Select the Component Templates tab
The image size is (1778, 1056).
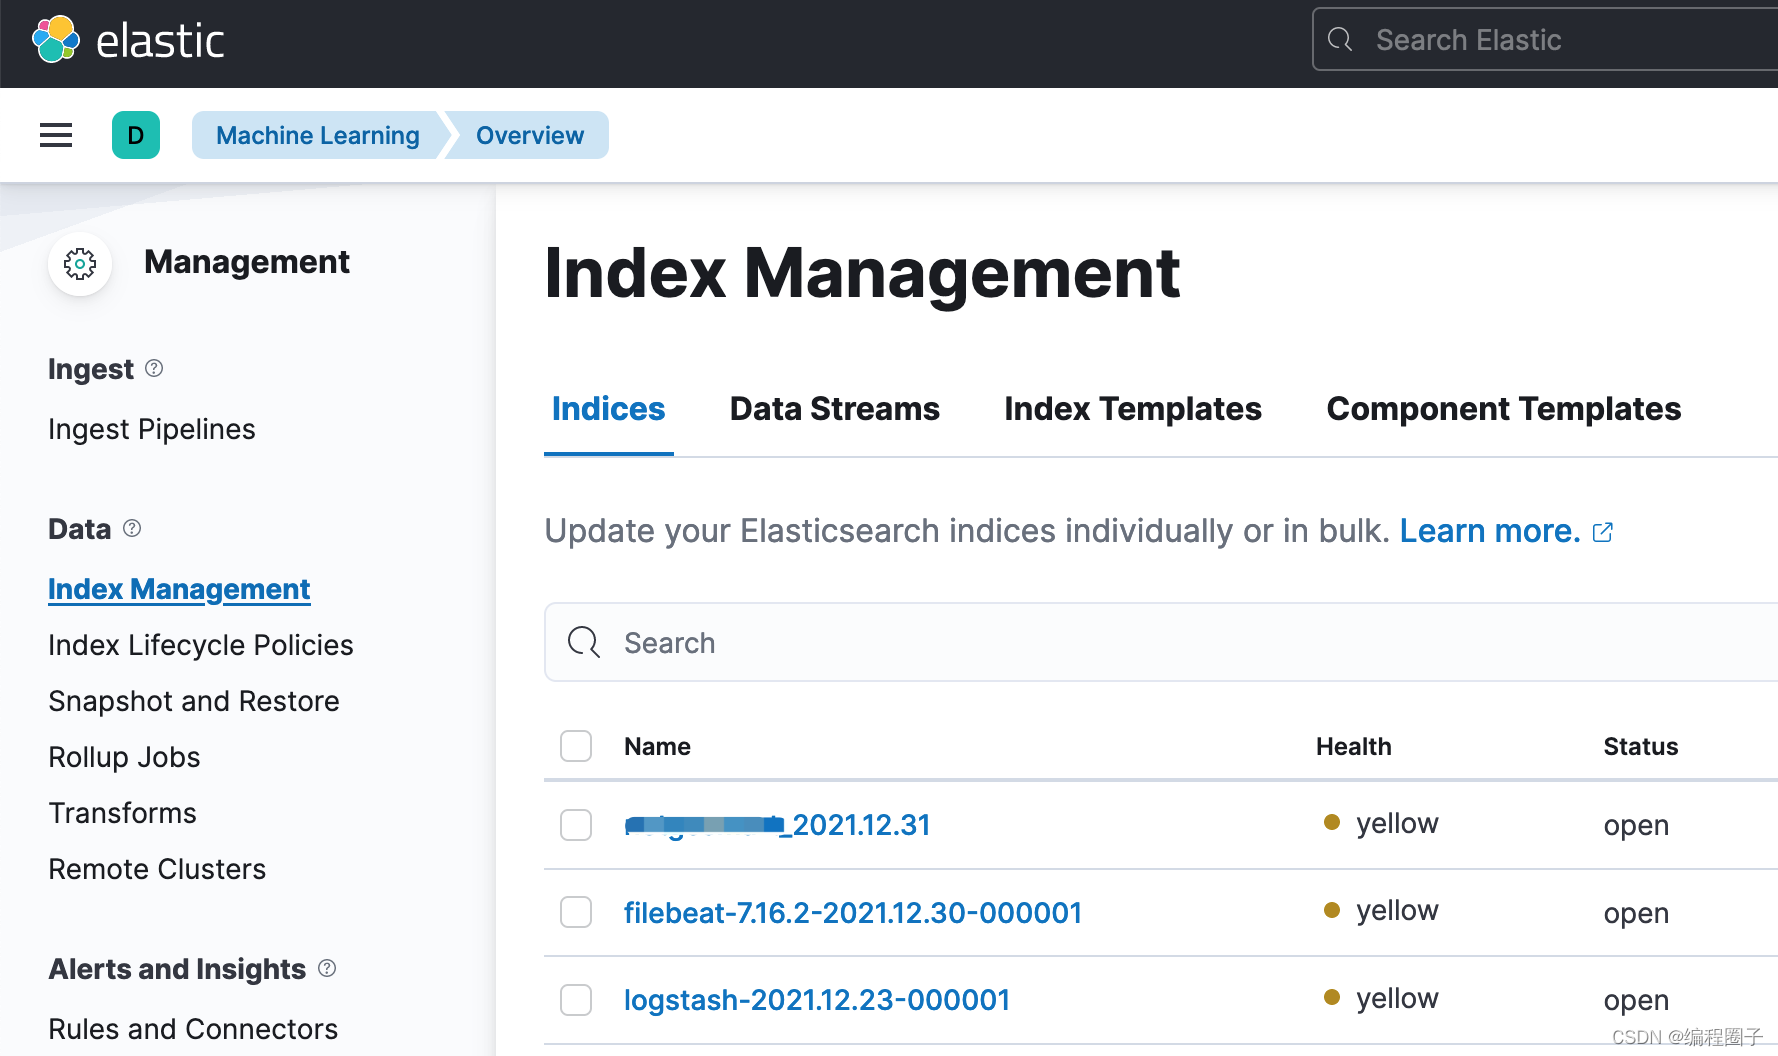tap(1504, 409)
